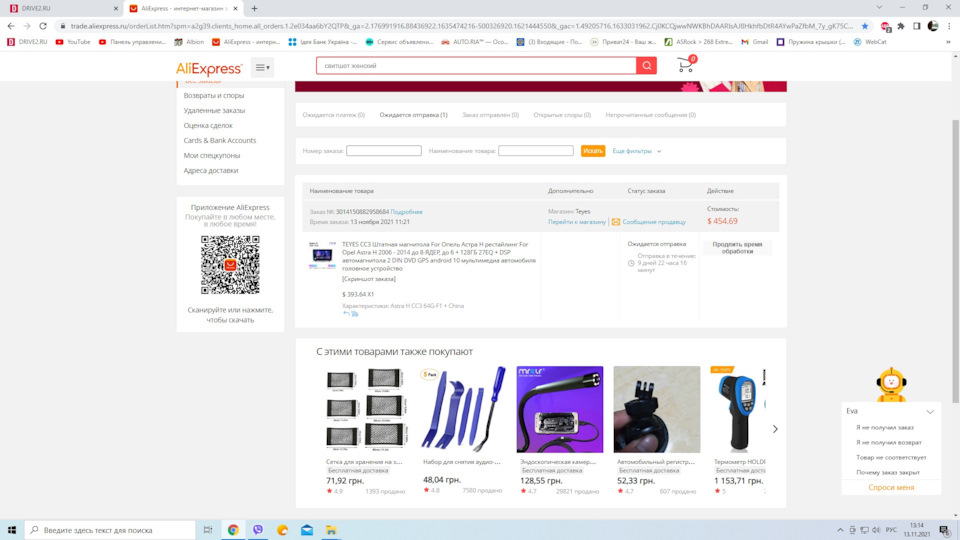Click Сообщение продавцу envelope link
The width and height of the screenshot is (960, 540).
tap(649, 222)
